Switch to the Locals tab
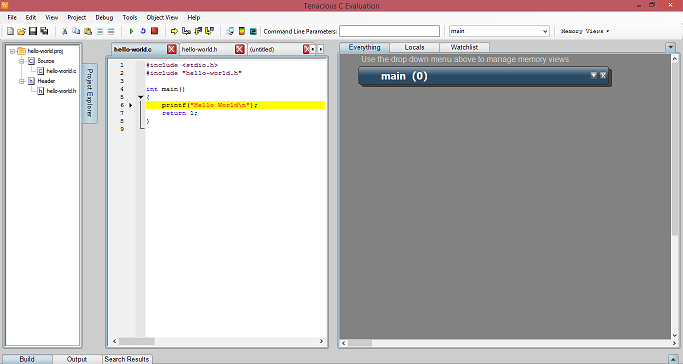The width and height of the screenshot is (683, 364). (x=414, y=47)
